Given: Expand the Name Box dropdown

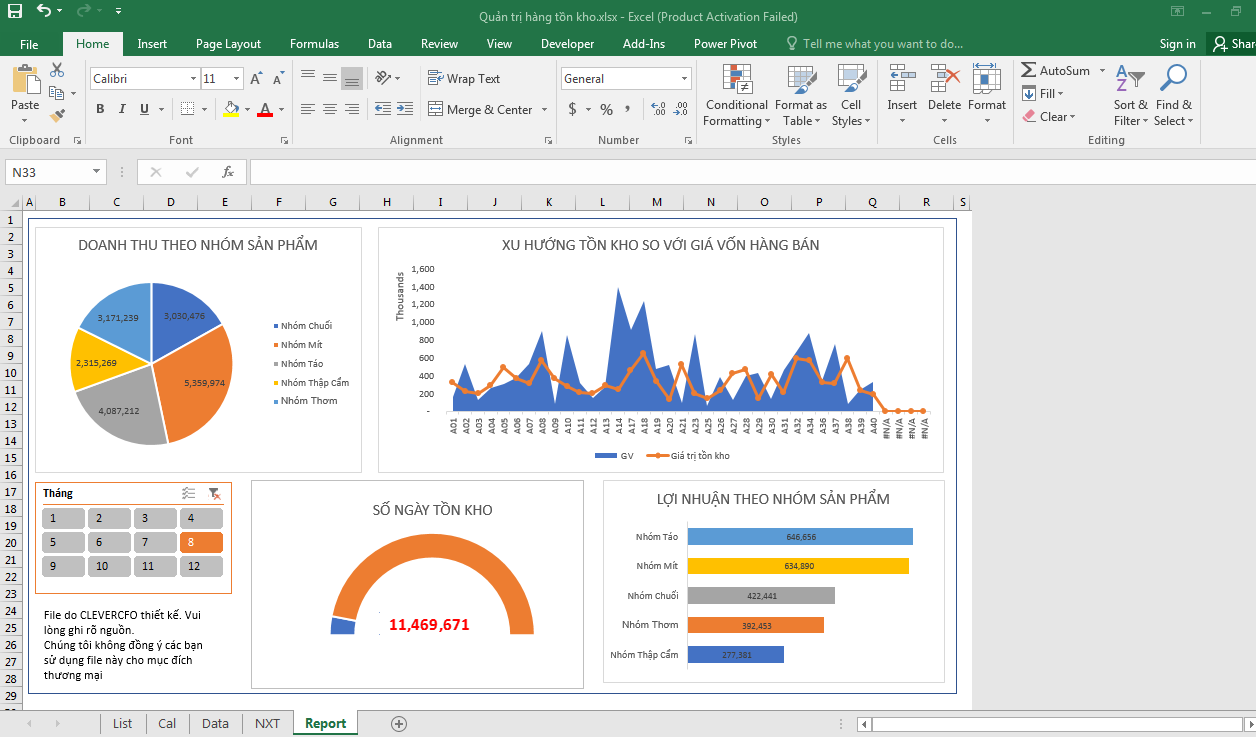Looking at the screenshot, I should tap(97, 172).
